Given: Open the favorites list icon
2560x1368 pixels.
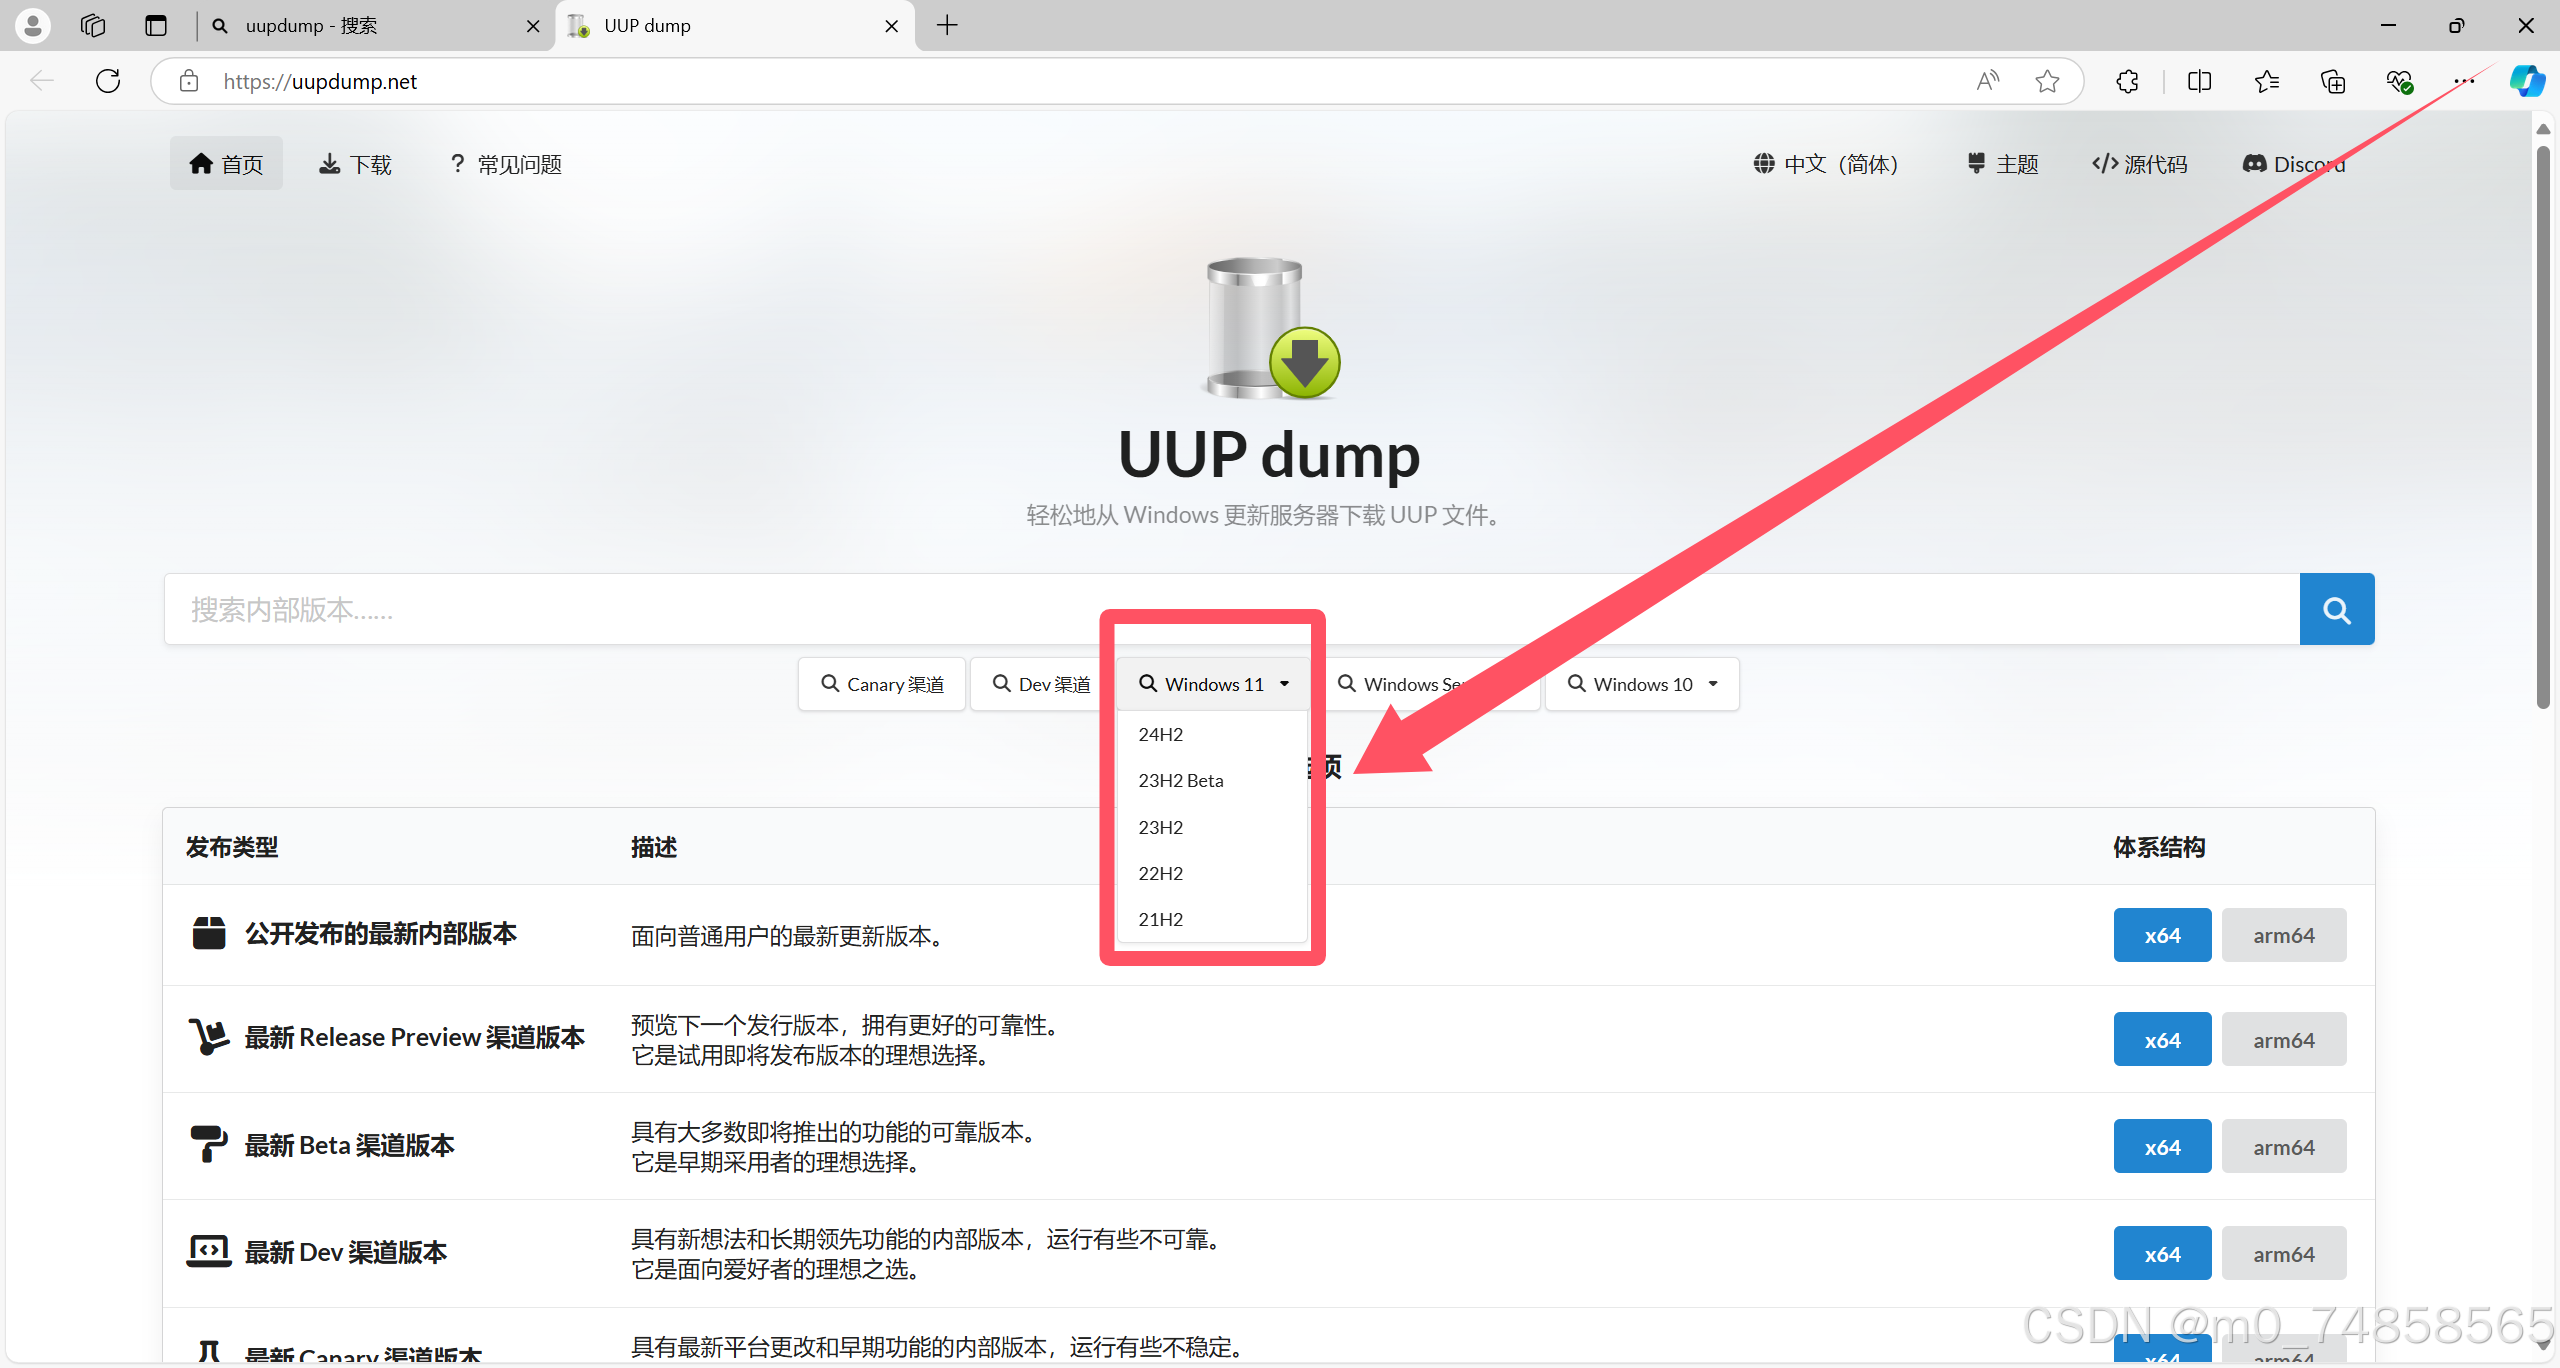Looking at the screenshot, I should point(2266,81).
